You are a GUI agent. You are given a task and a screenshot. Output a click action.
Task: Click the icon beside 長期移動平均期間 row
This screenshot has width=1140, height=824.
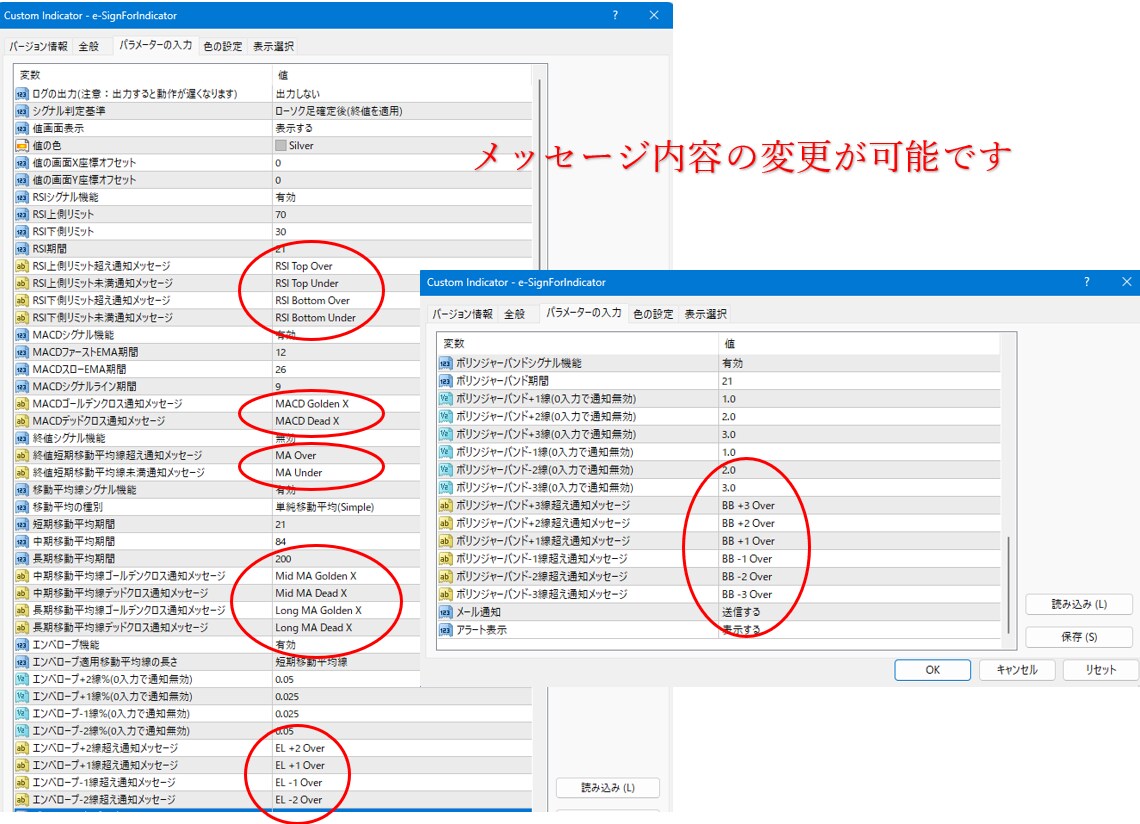coord(22,559)
